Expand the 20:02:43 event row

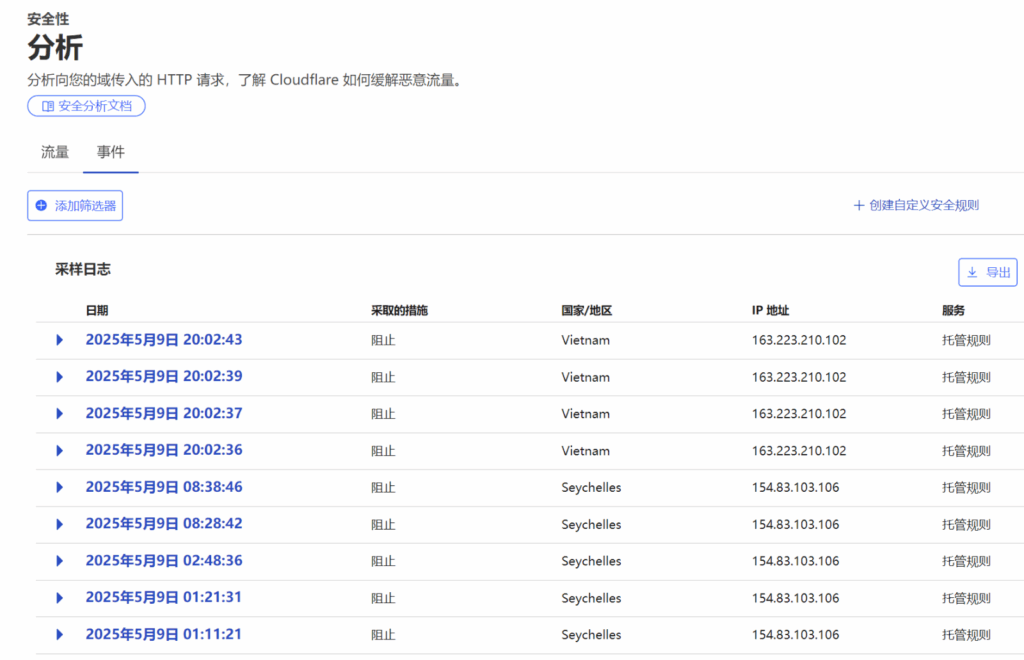[x=58, y=339]
